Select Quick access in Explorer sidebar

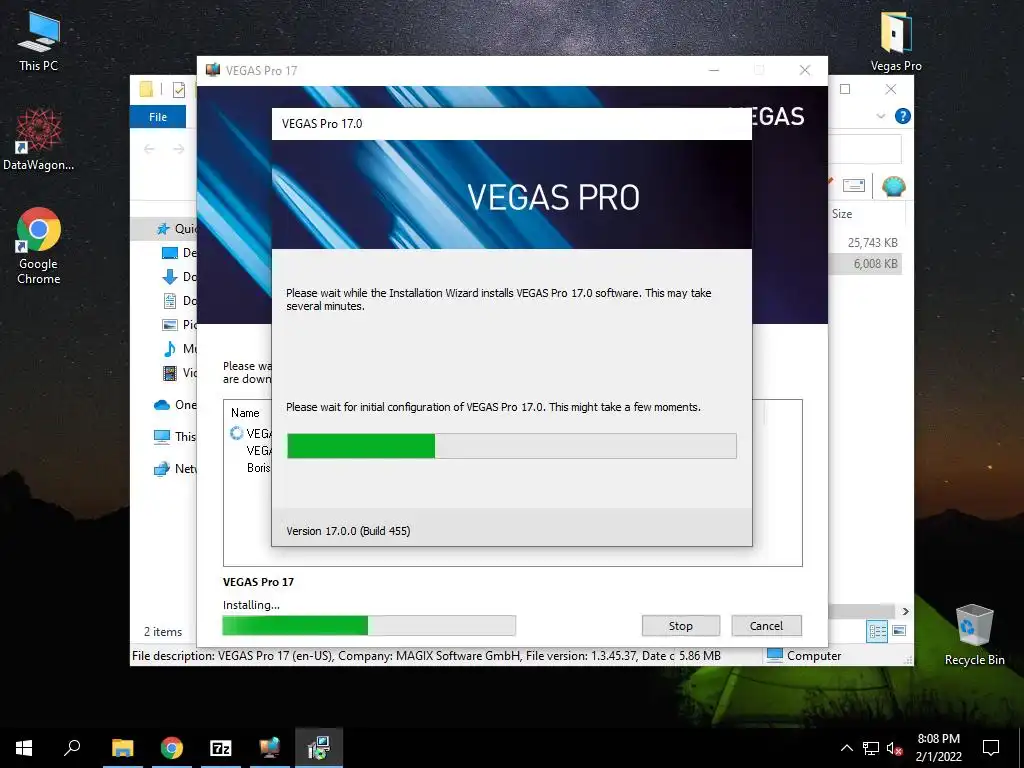(176, 229)
